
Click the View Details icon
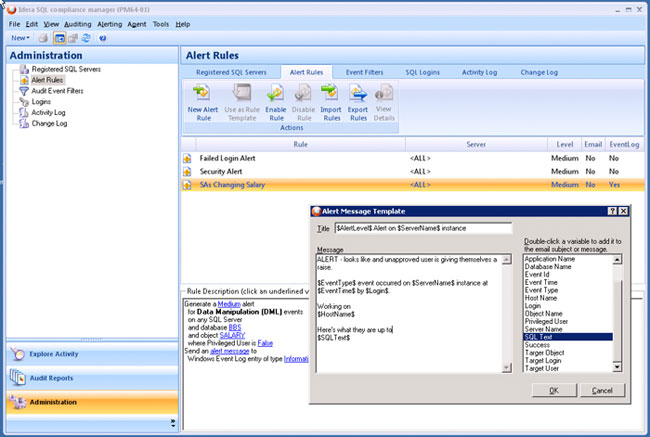pyautogui.click(x=384, y=92)
